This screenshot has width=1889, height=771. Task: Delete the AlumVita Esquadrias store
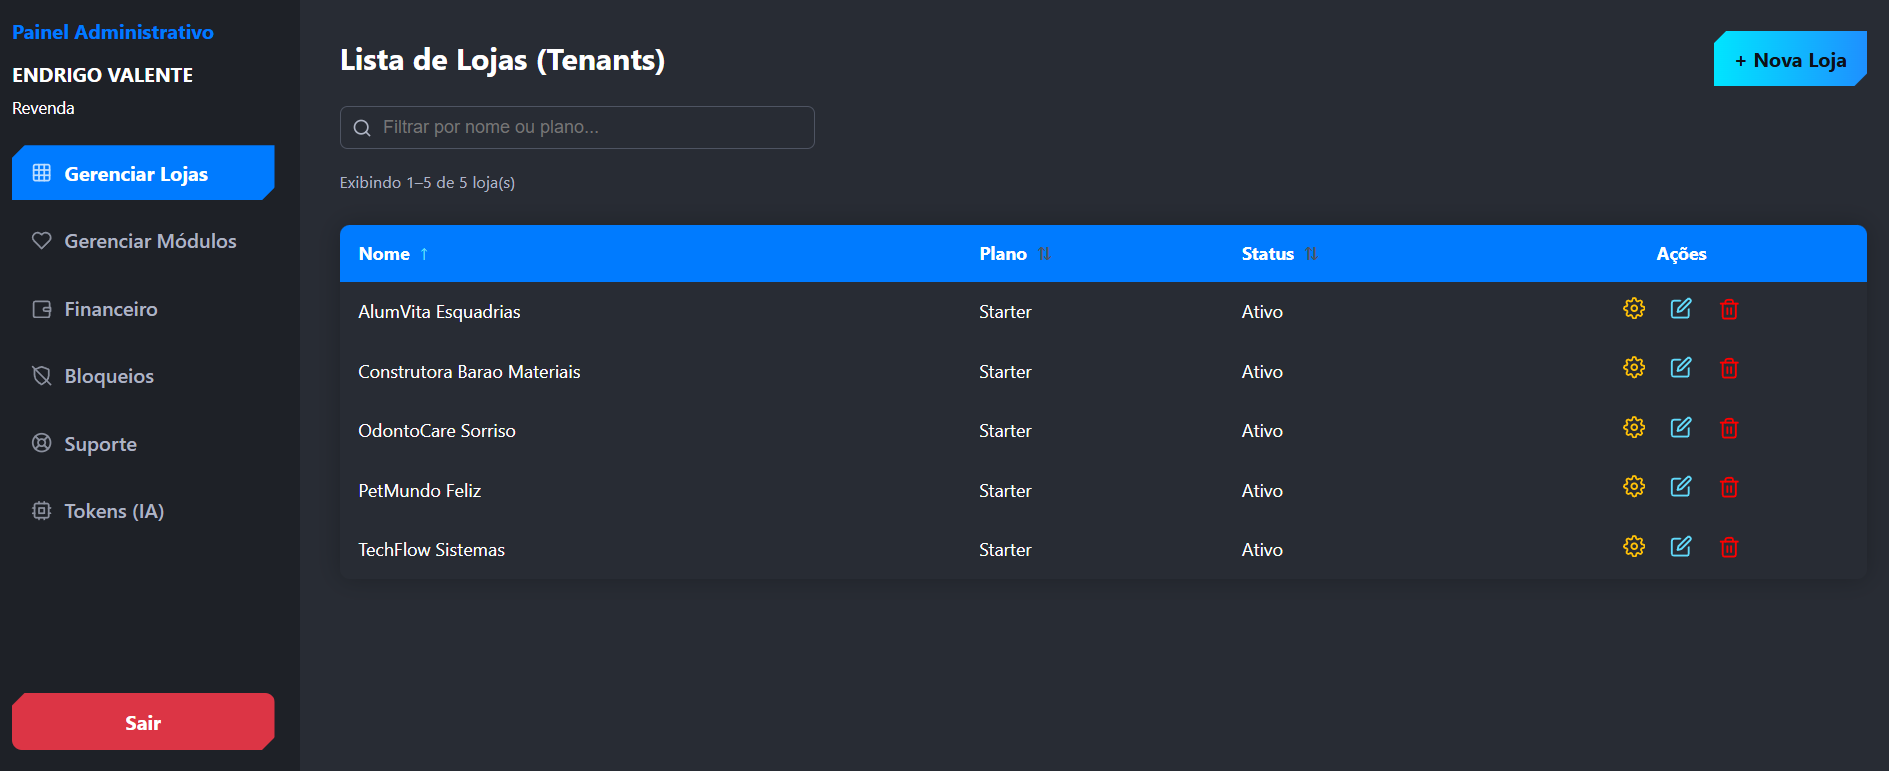click(x=1729, y=309)
